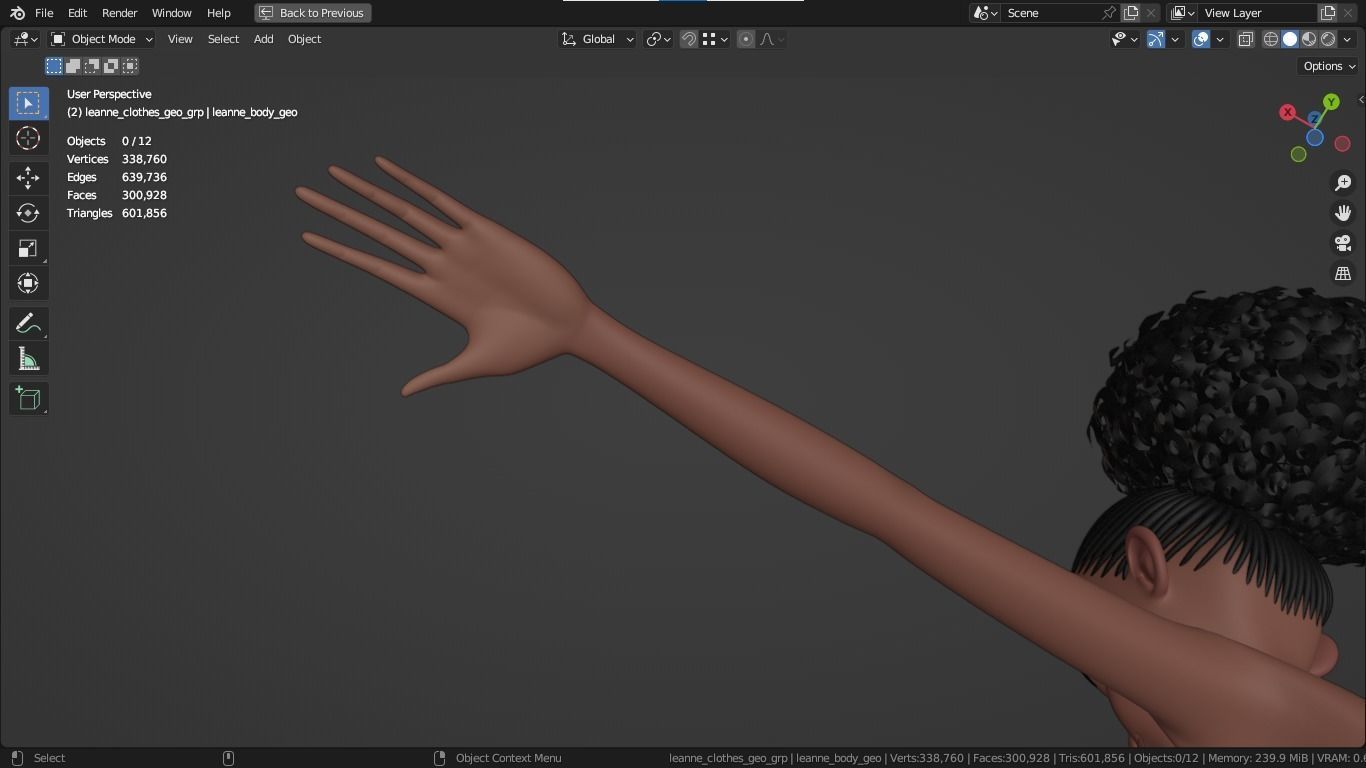The width and height of the screenshot is (1366, 768).
Task: Select the Select Box tool
Action: point(28,103)
